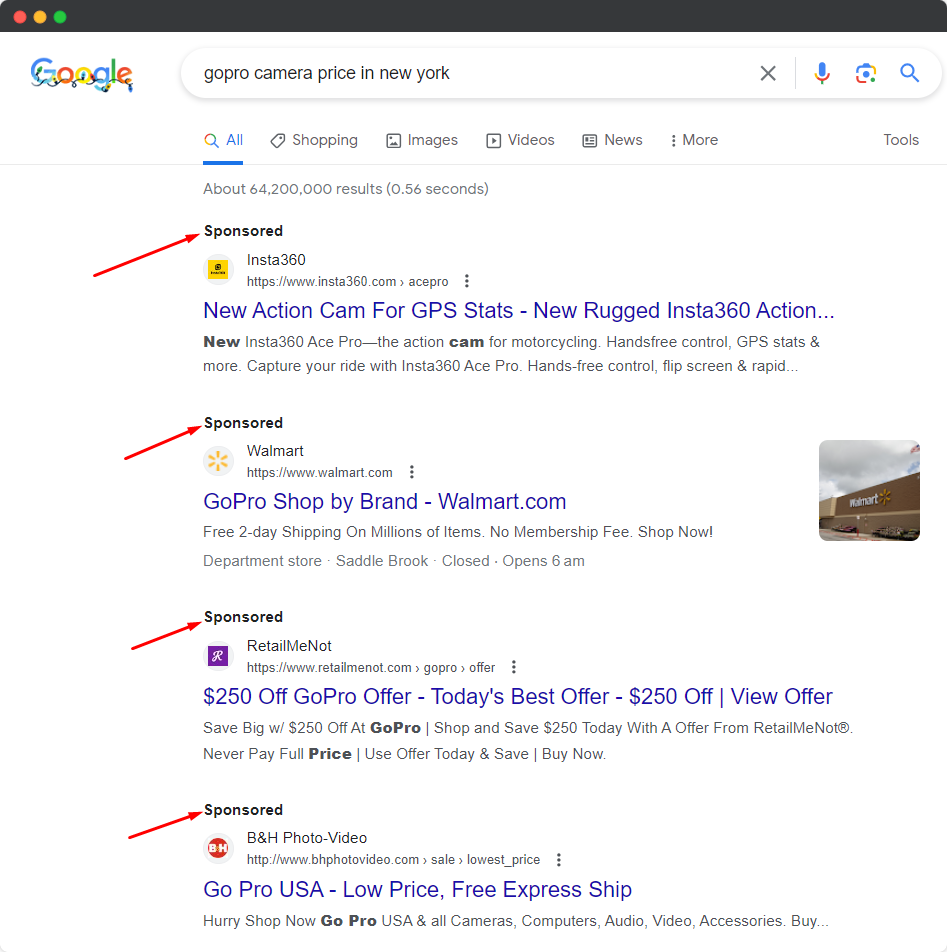The width and height of the screenshot is (947, 952).
Task: Open three-dot menu for Walmart ad
Action: coord(412,472)
